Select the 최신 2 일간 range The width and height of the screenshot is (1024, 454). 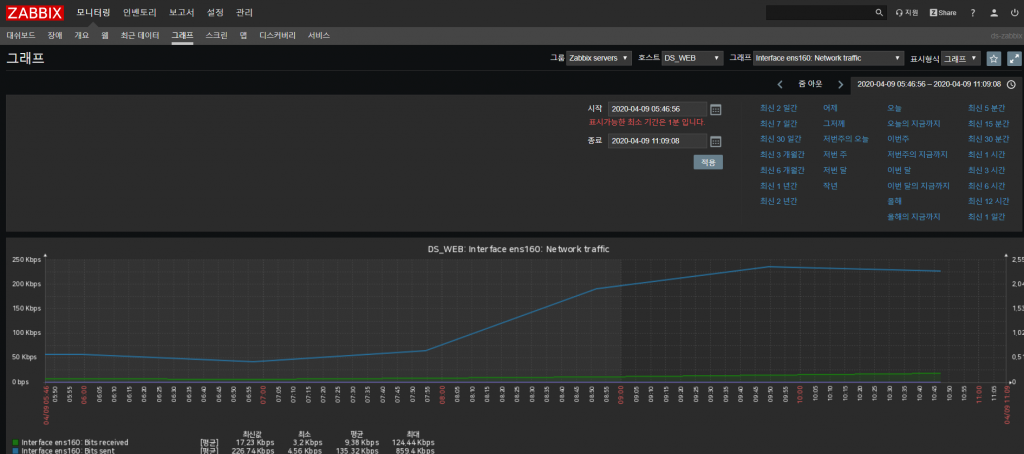point(778,108)
